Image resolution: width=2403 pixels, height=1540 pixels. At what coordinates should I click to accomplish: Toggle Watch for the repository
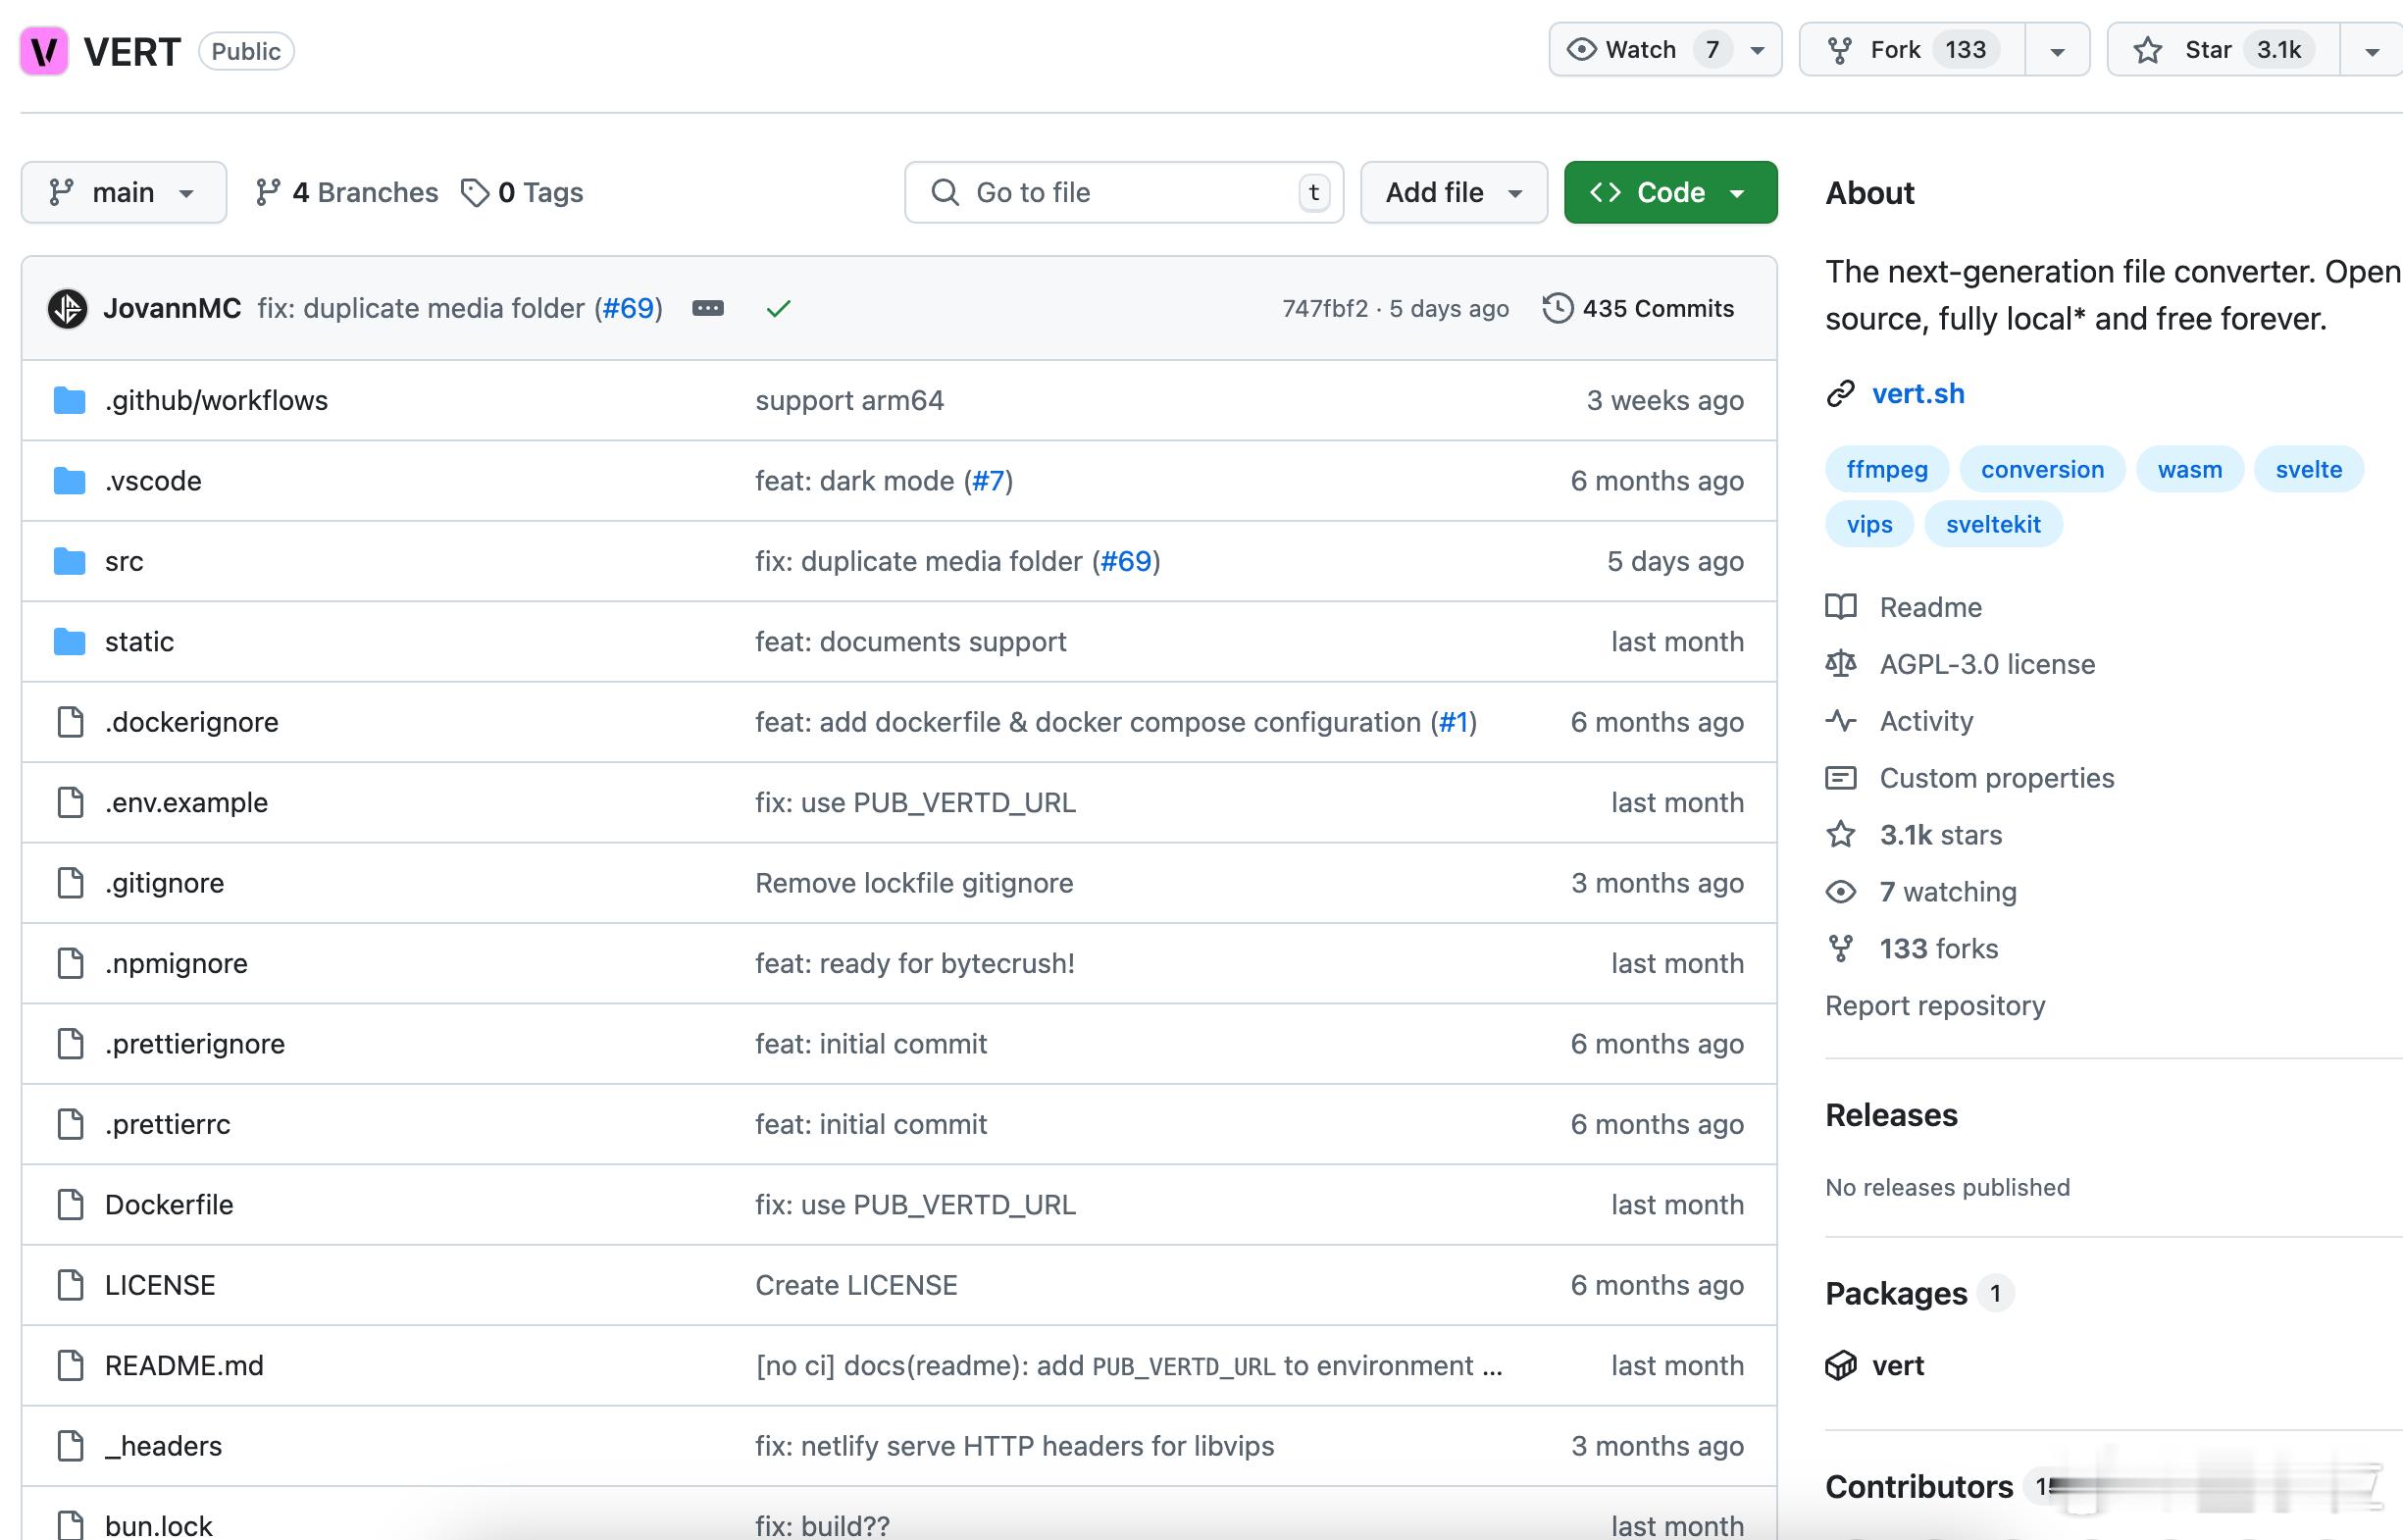coord(1665,50)
